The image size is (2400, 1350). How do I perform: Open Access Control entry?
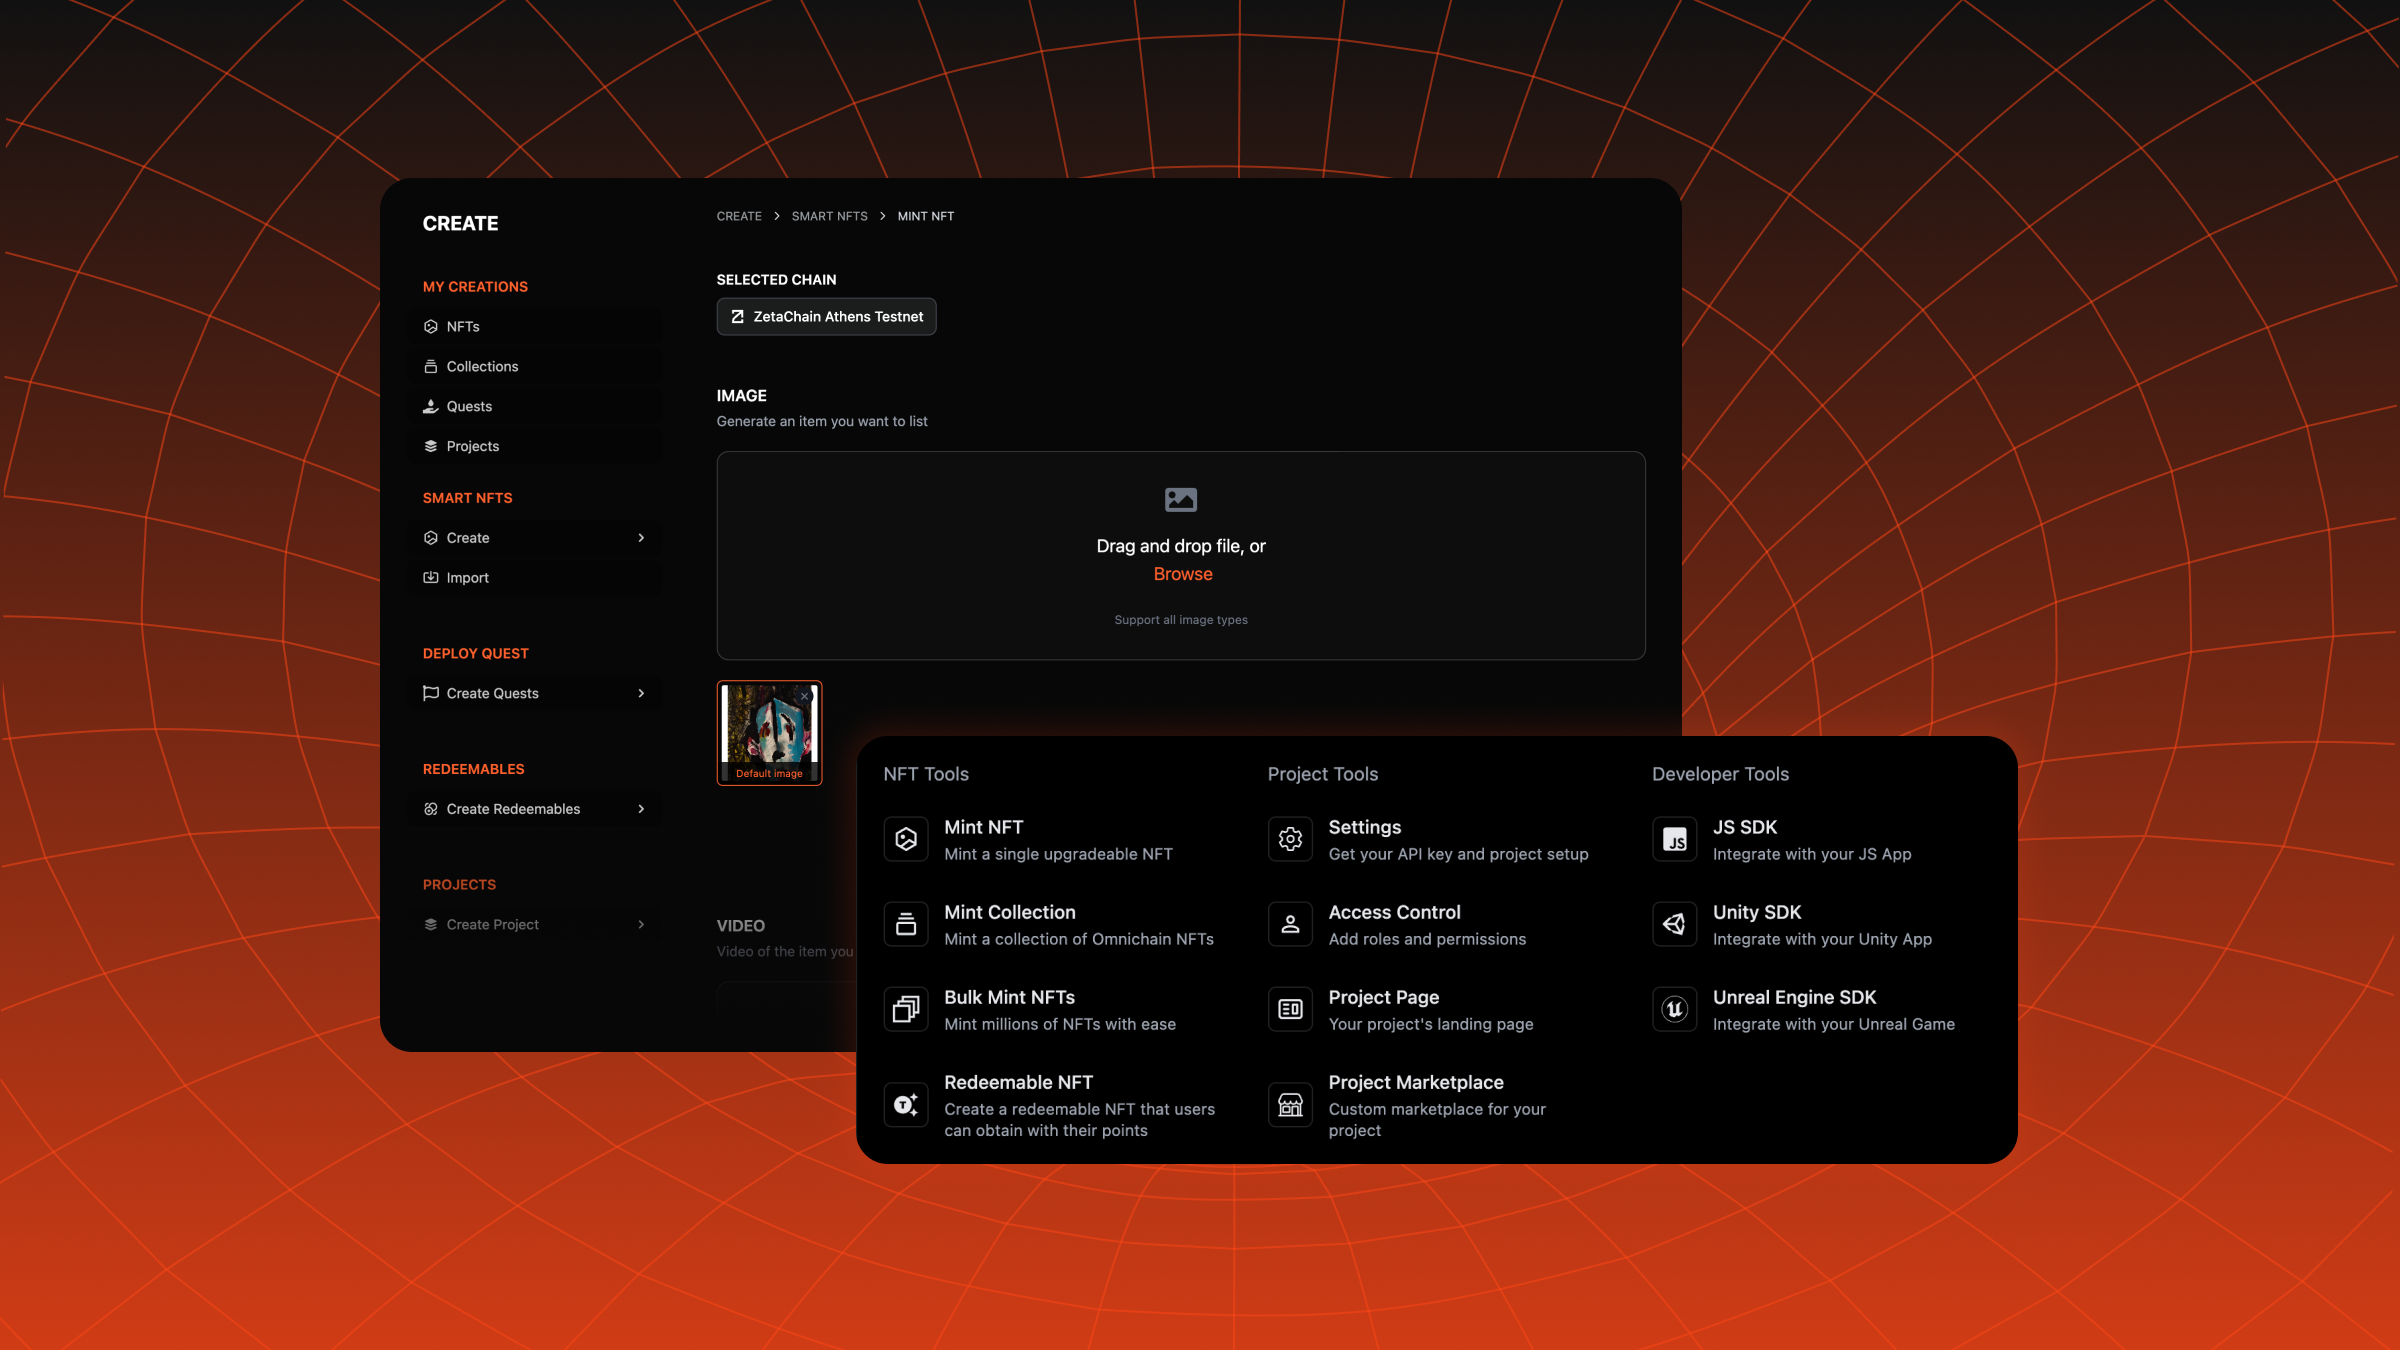pyautogui.click(x=1398, y=925)
